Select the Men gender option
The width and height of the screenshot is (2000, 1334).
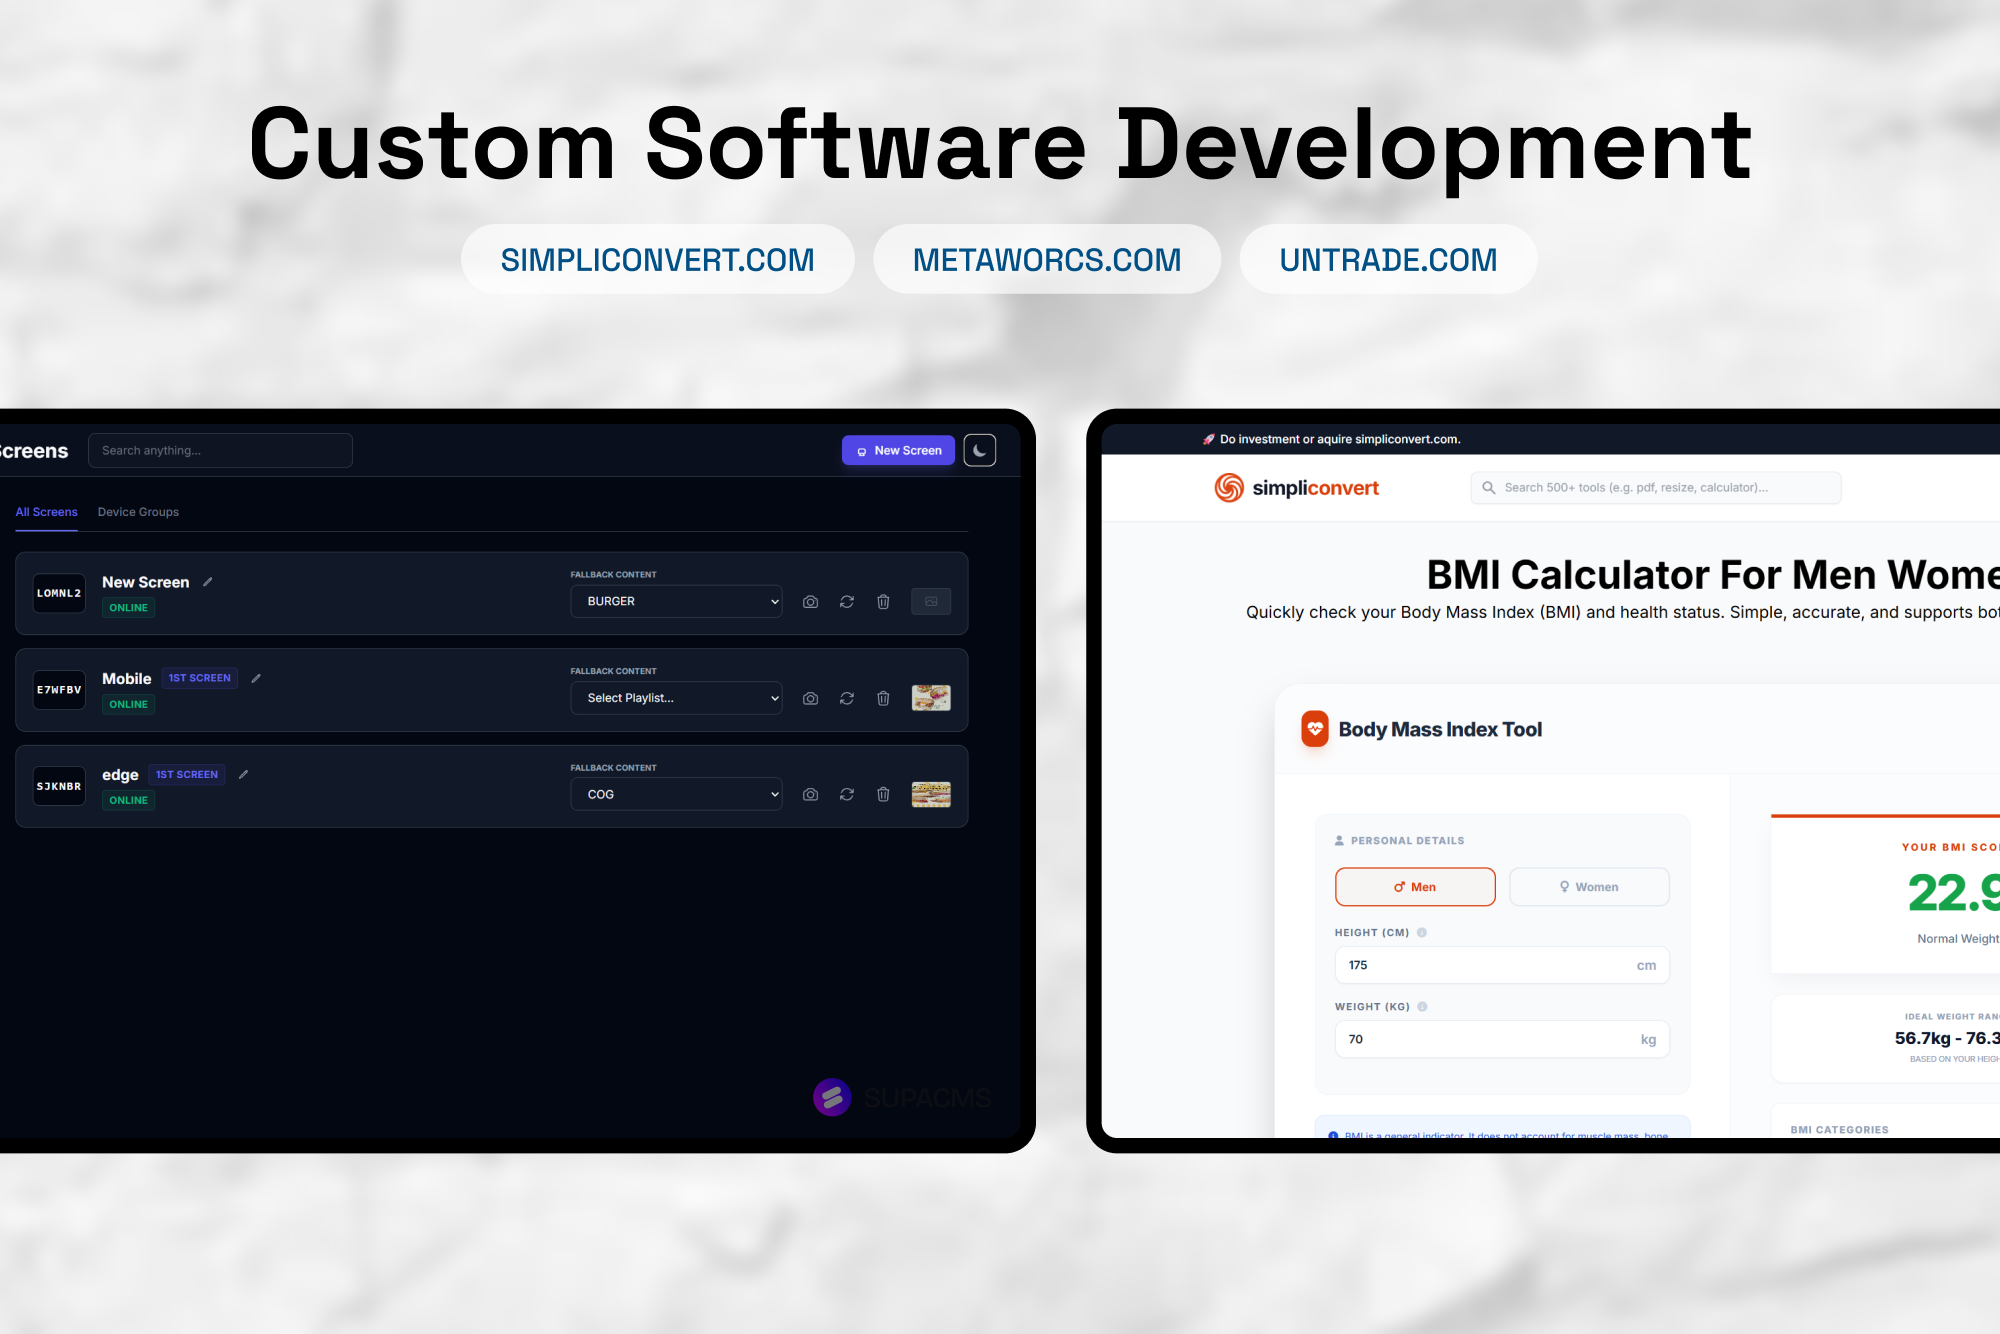(x=1415, y=886)
